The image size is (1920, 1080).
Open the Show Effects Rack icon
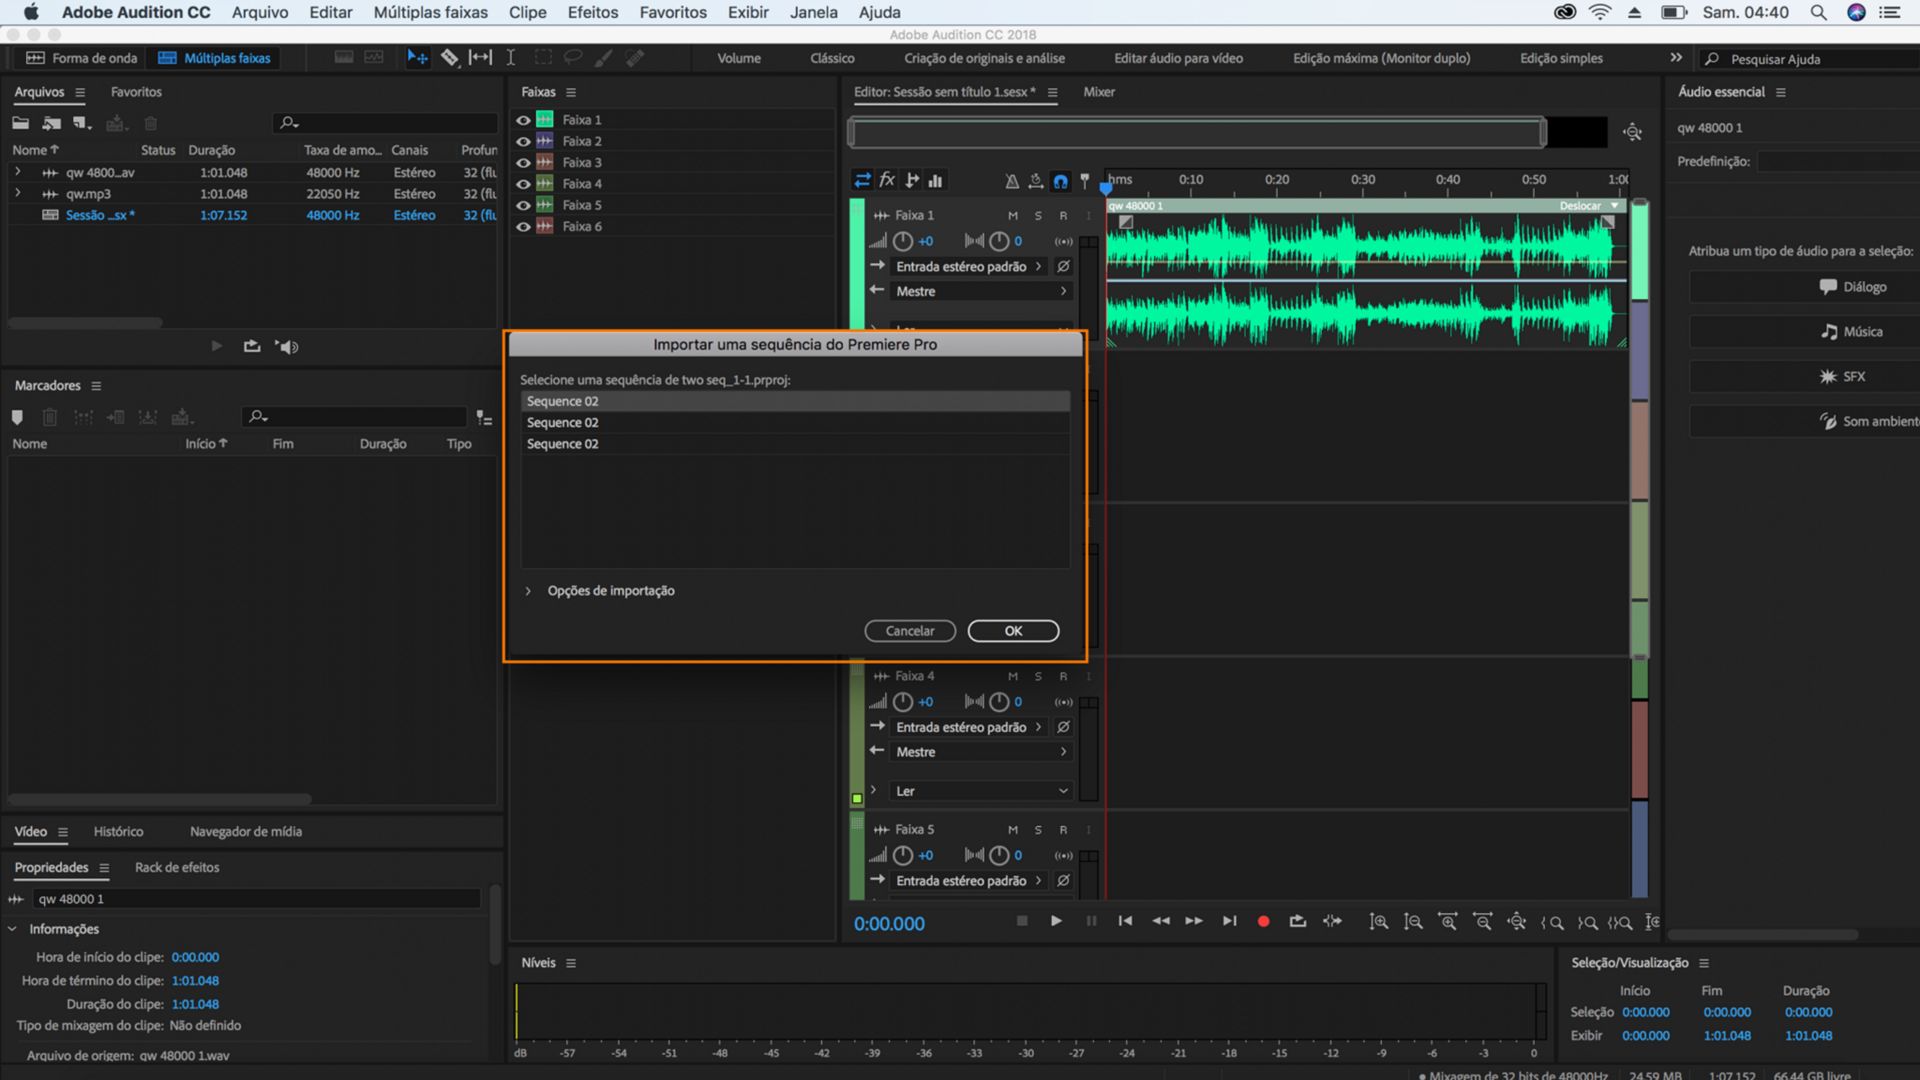(x=887, y=180)
